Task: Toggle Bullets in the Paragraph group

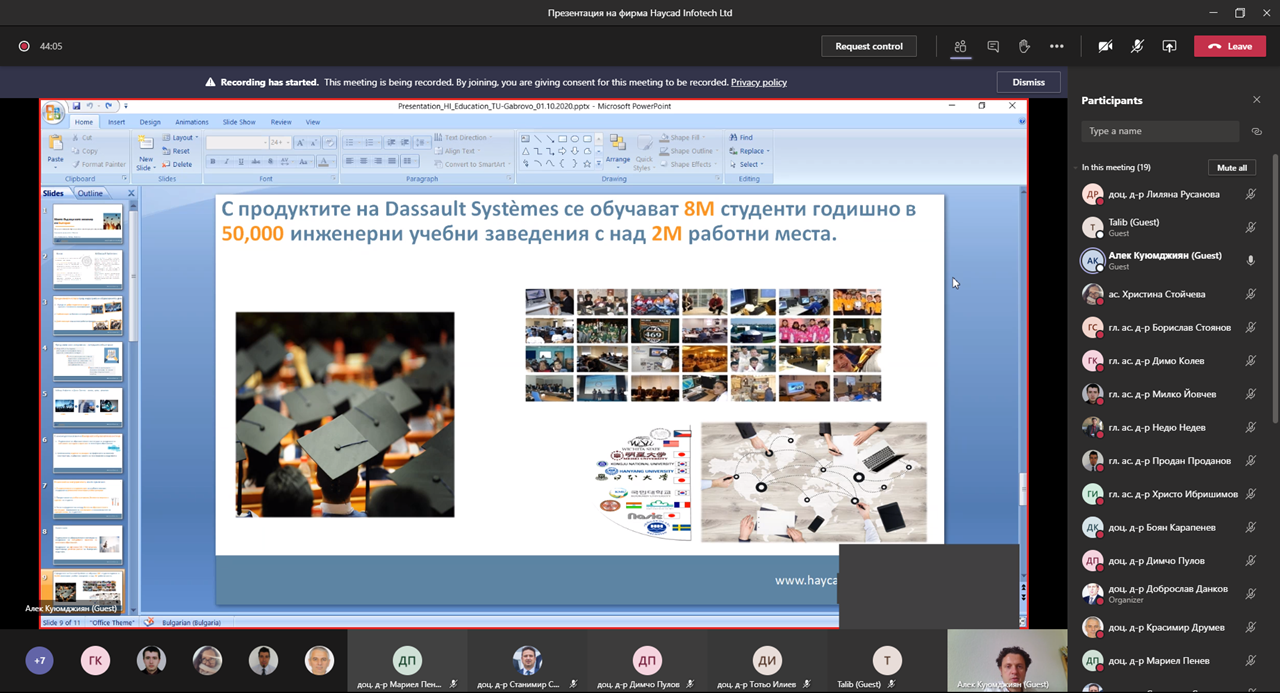Action: click(x=351, y=143)
